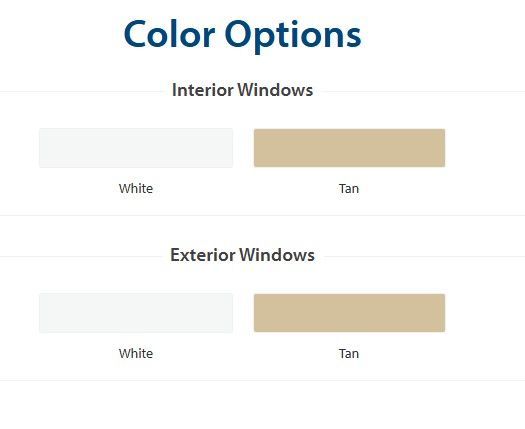Click the White label below the interior swatch
The image size is (525, 429).
point(136,189)
